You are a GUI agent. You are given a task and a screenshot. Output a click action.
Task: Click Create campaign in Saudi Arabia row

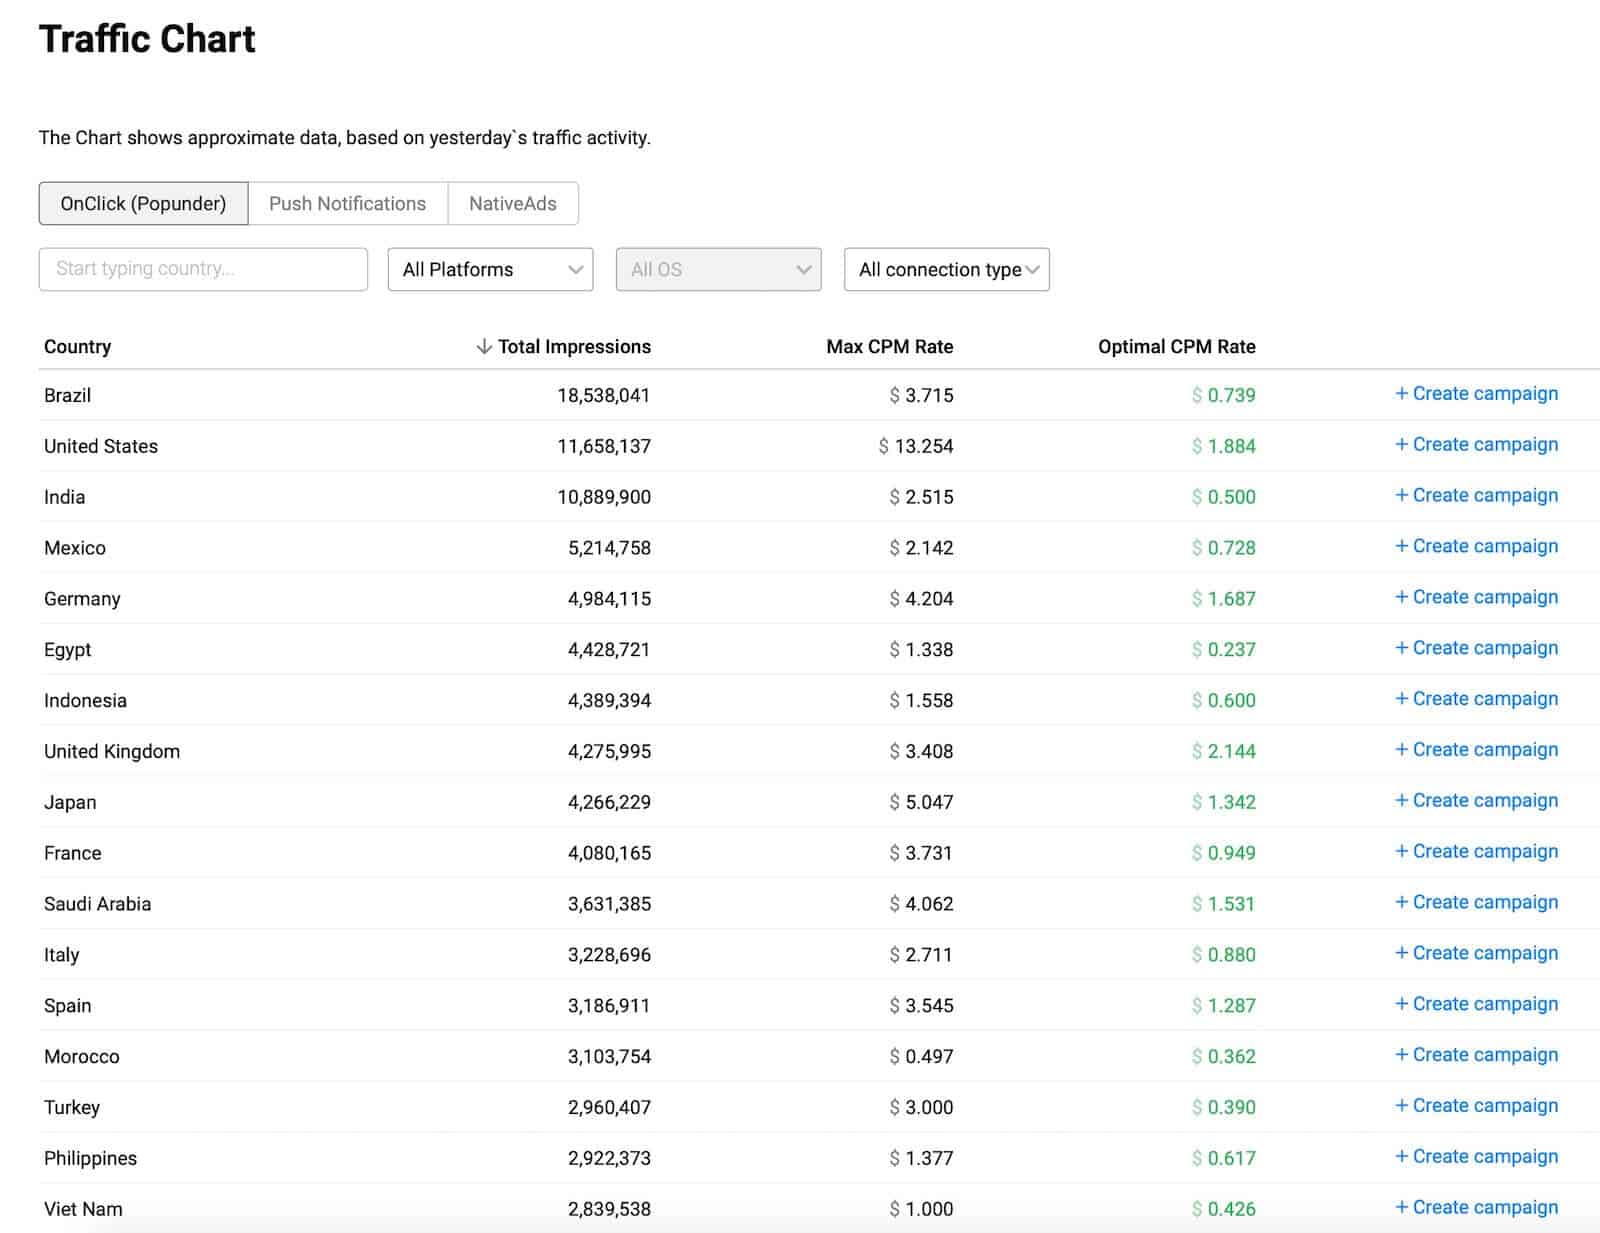(x=1476, y=902)
